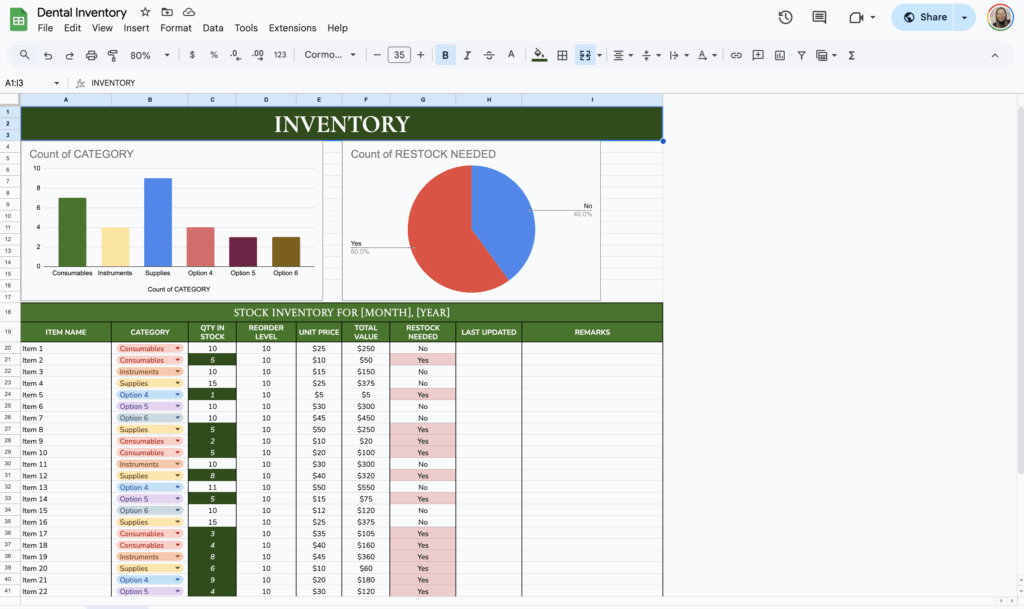The image size is (1024, 609).
Task: Open the Data menu
Action: pyautogui.click(x=213, y=28)
